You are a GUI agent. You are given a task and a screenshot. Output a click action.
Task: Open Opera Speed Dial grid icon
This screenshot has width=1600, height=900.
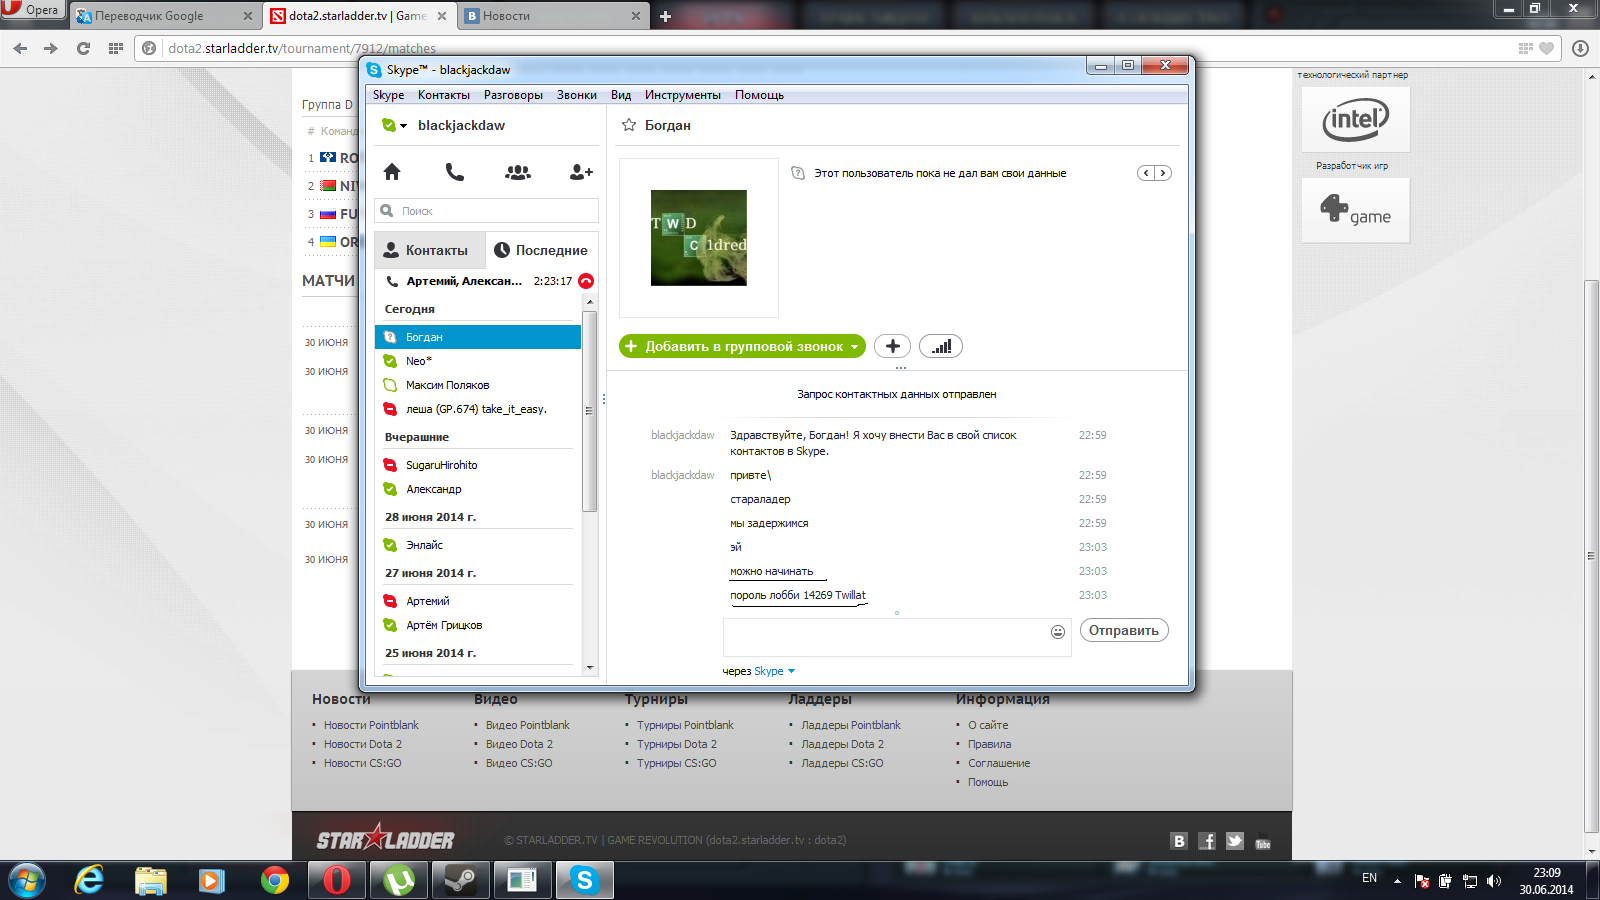(116, 48)
